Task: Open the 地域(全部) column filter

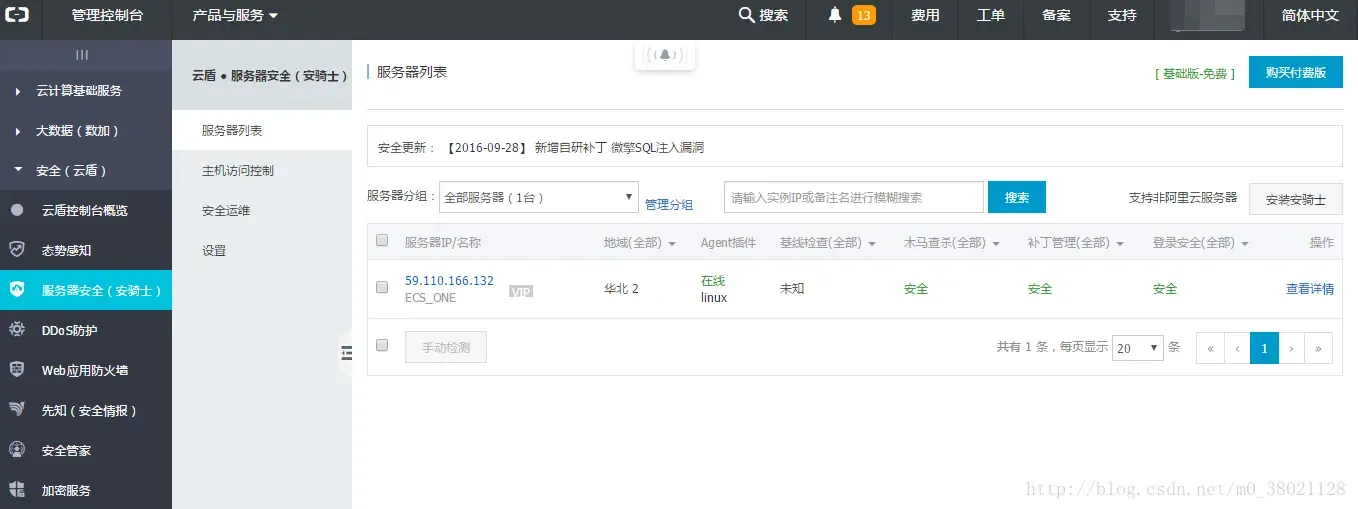Action: coord(640,243)
